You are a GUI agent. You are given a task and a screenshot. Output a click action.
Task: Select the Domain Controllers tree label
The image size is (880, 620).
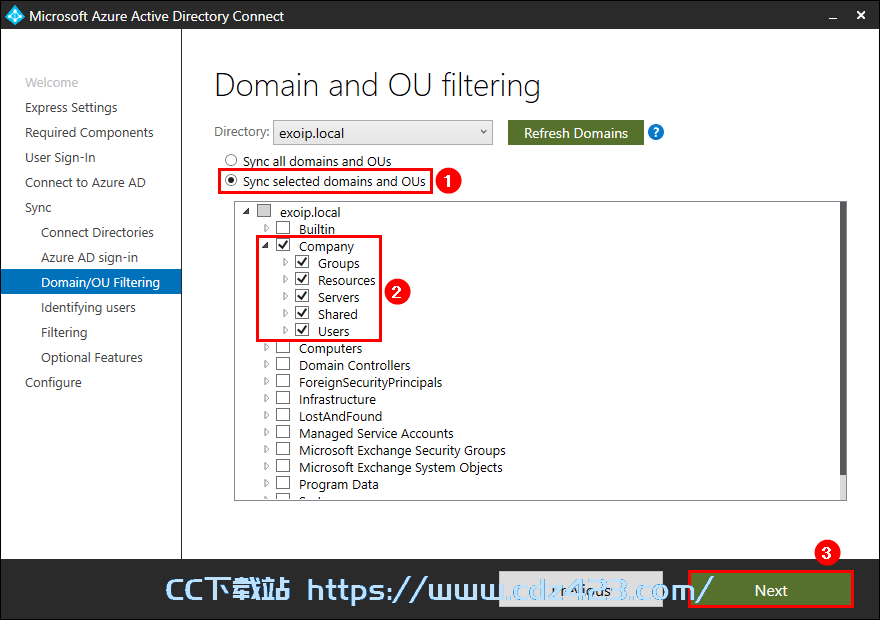(354, 365)
